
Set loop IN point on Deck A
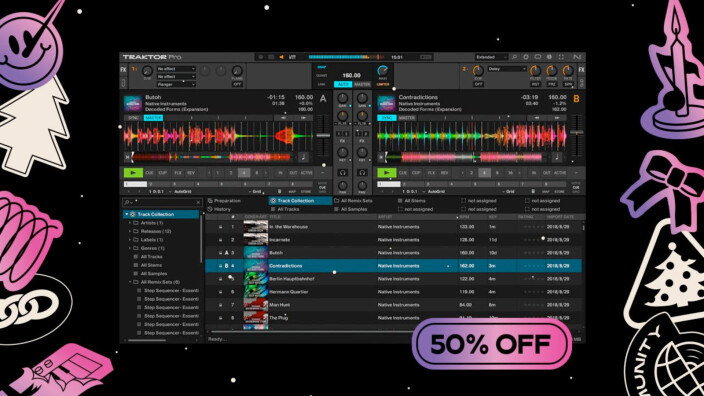[x=280, y=173]
